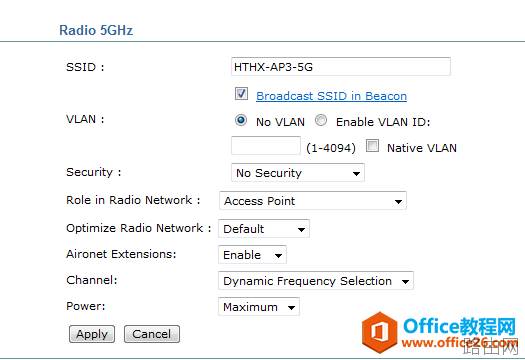The image size is (525, 360).
Task: Click the Apply button
Action: tap(92, 334)
